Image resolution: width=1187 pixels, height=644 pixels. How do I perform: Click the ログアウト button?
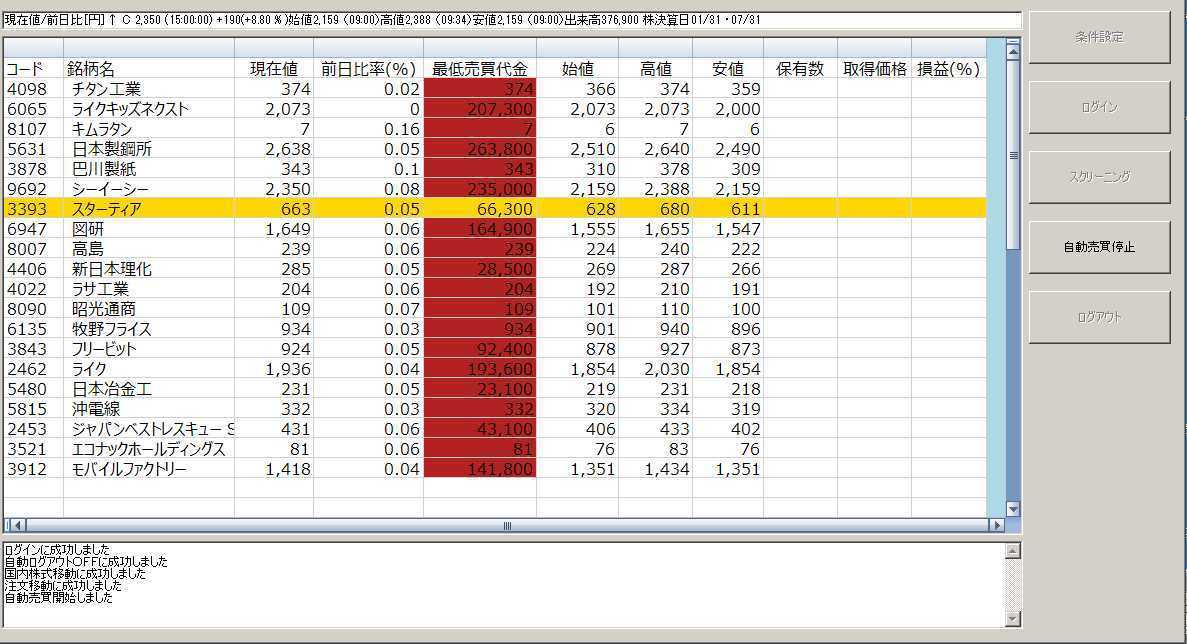[1099, 317]
